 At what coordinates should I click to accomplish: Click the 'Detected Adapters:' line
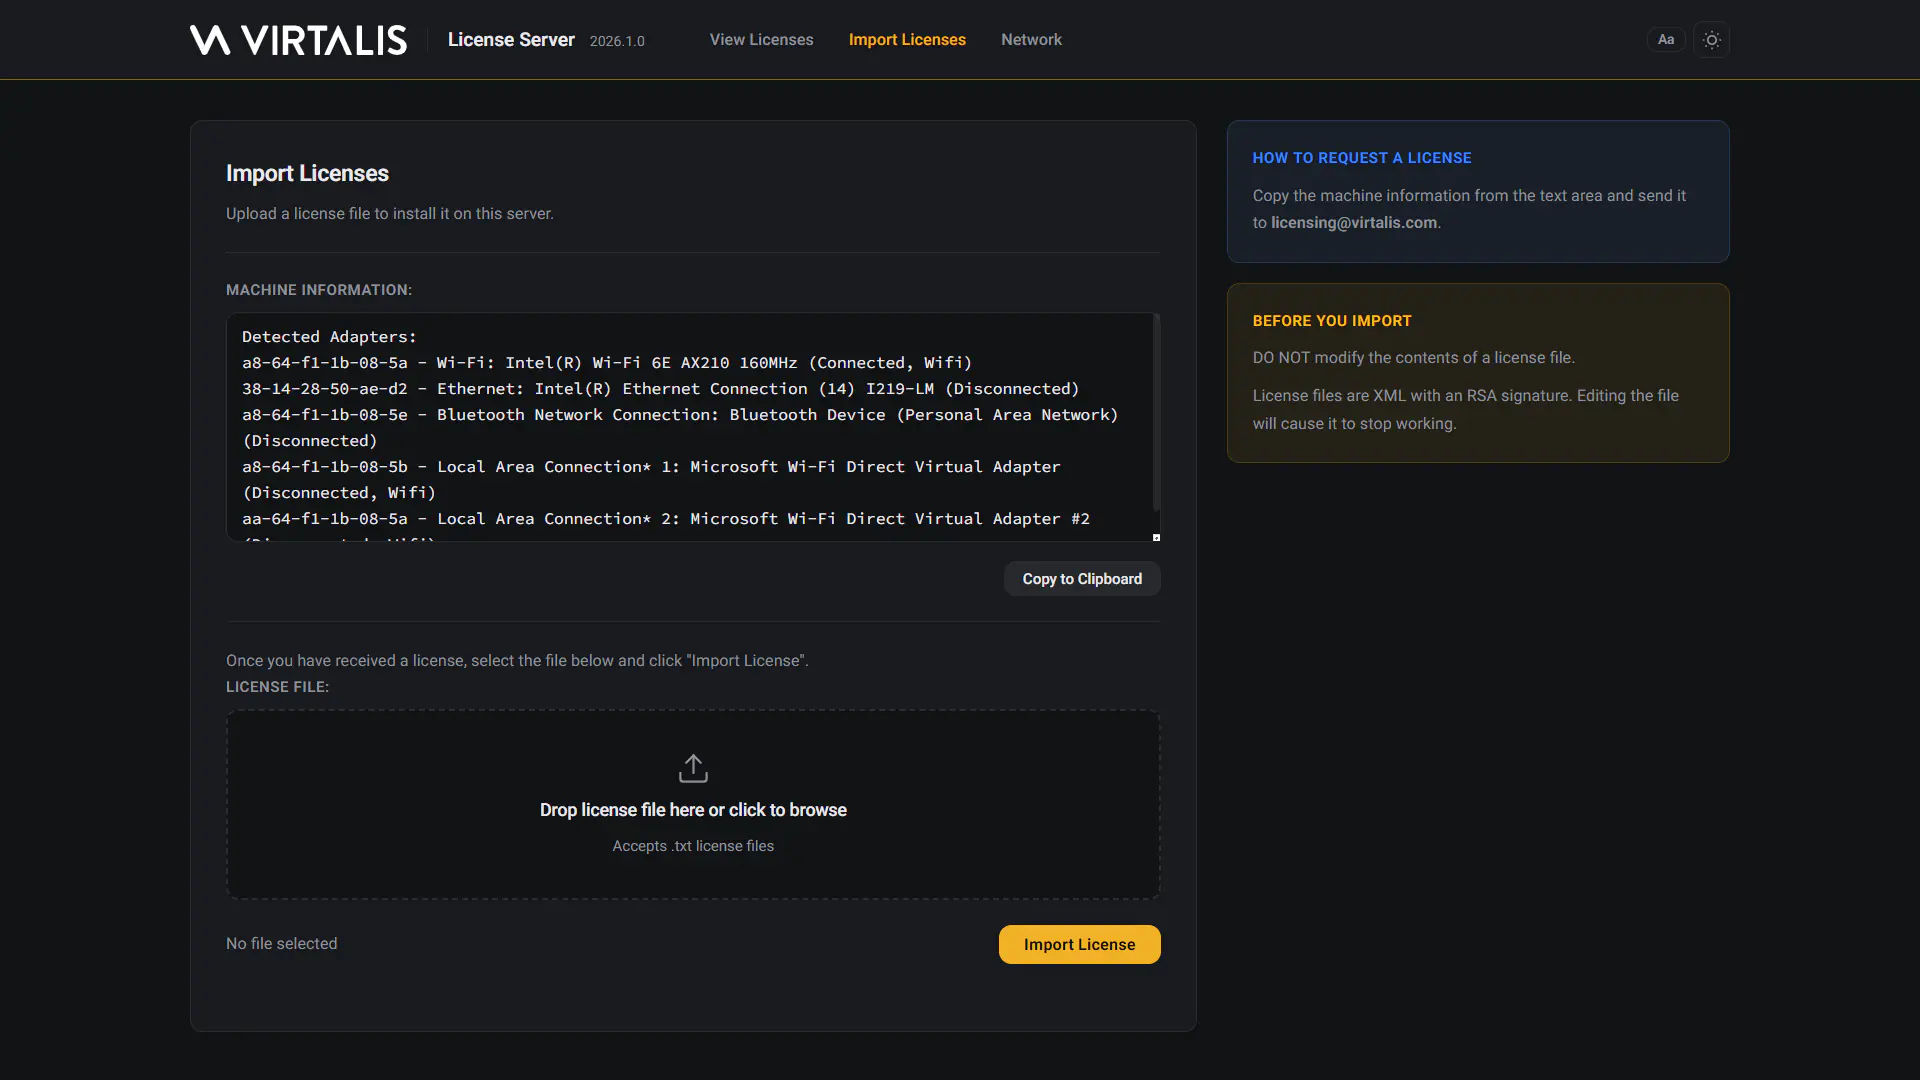click(329, 337)
